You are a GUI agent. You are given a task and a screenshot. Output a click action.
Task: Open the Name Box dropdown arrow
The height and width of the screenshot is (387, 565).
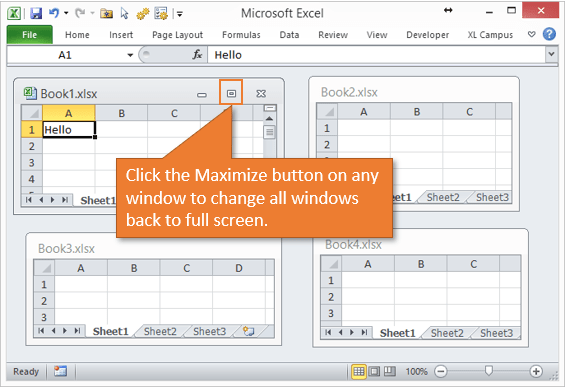[130, 55]
